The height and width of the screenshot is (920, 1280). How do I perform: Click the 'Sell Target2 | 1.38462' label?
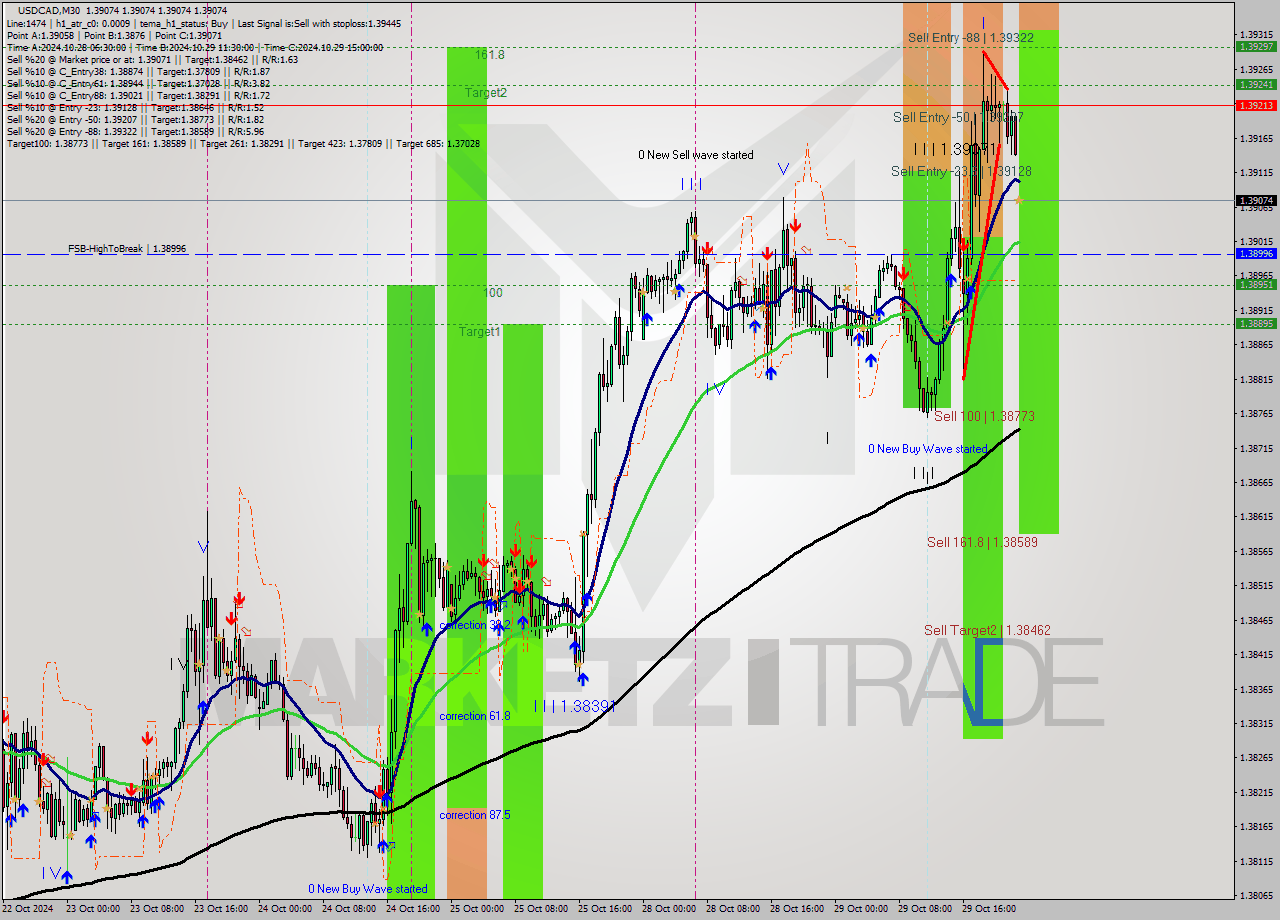[x=987, y=630]
